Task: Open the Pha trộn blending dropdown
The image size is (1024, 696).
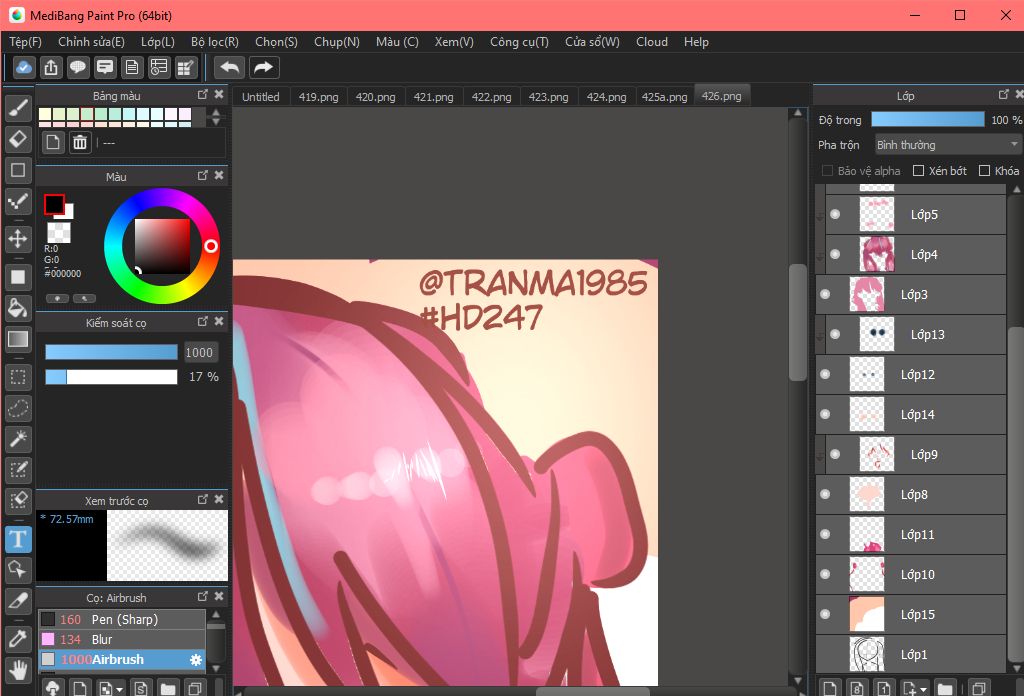Action: point(948,144)
